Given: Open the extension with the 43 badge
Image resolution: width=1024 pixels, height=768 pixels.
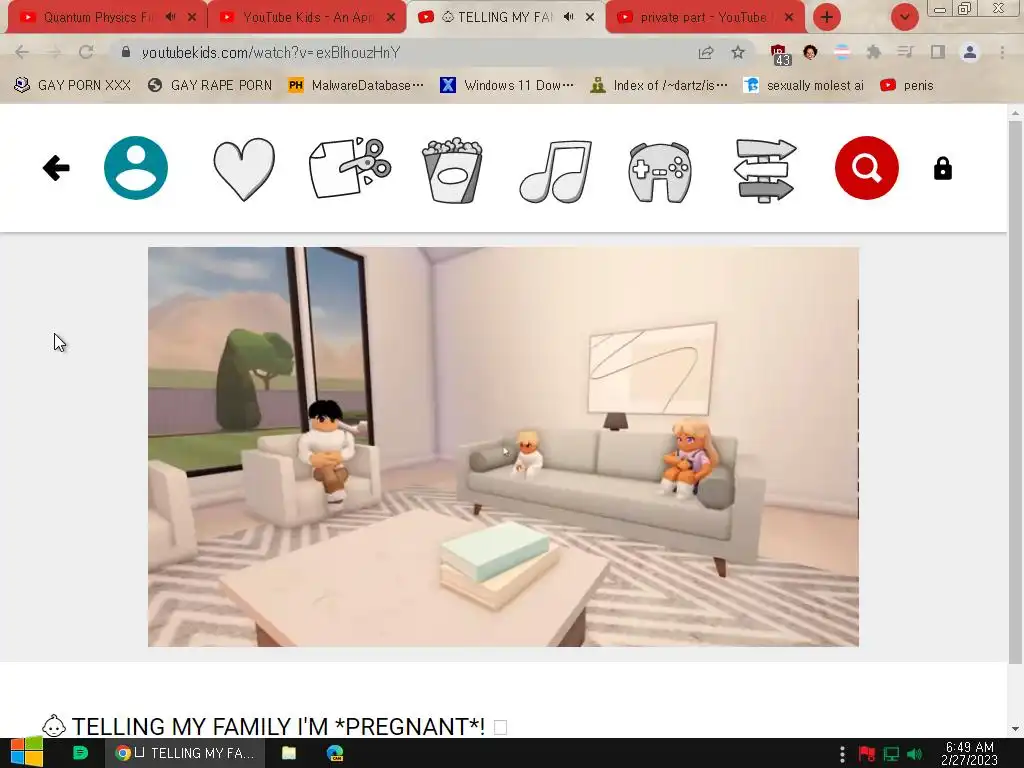Looking at the screenshot, I should point(779,54).
